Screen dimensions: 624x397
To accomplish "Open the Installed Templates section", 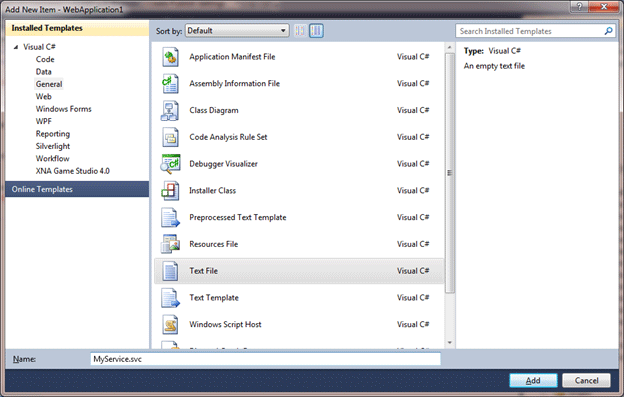I will (77, 28).
